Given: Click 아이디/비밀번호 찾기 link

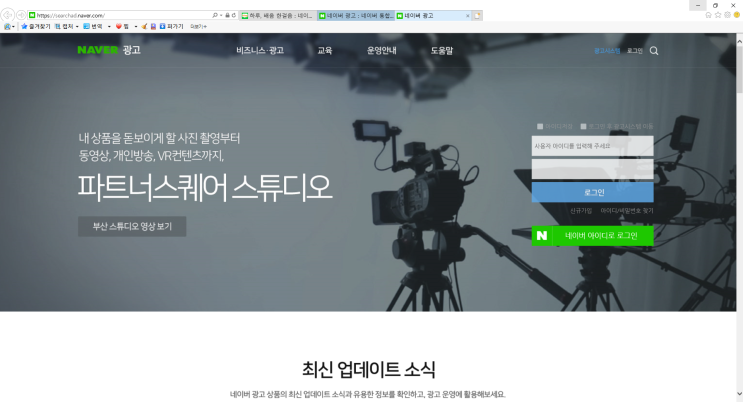Looking at the screenshot, I should (x=627, y=210).
